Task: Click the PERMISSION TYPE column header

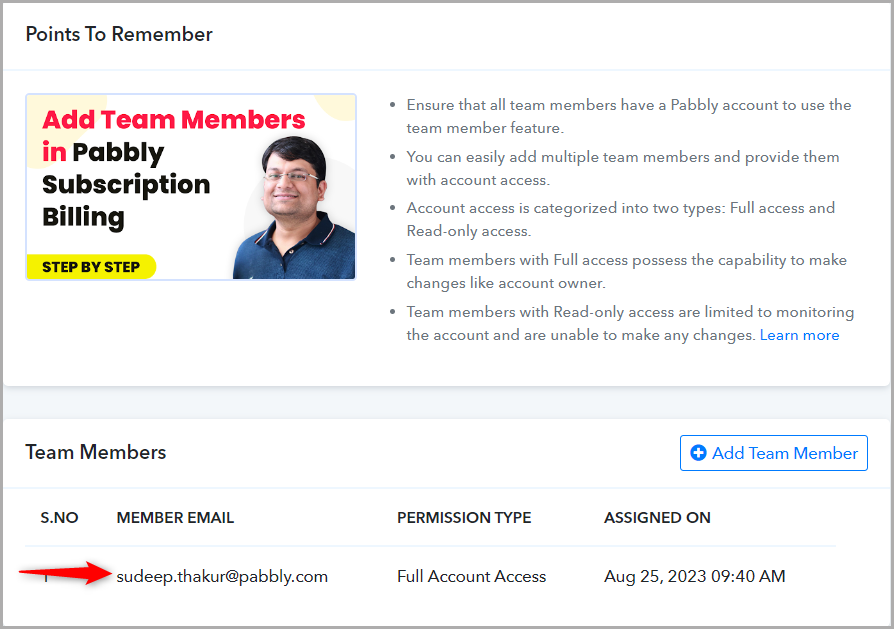Action: [464, 518]
